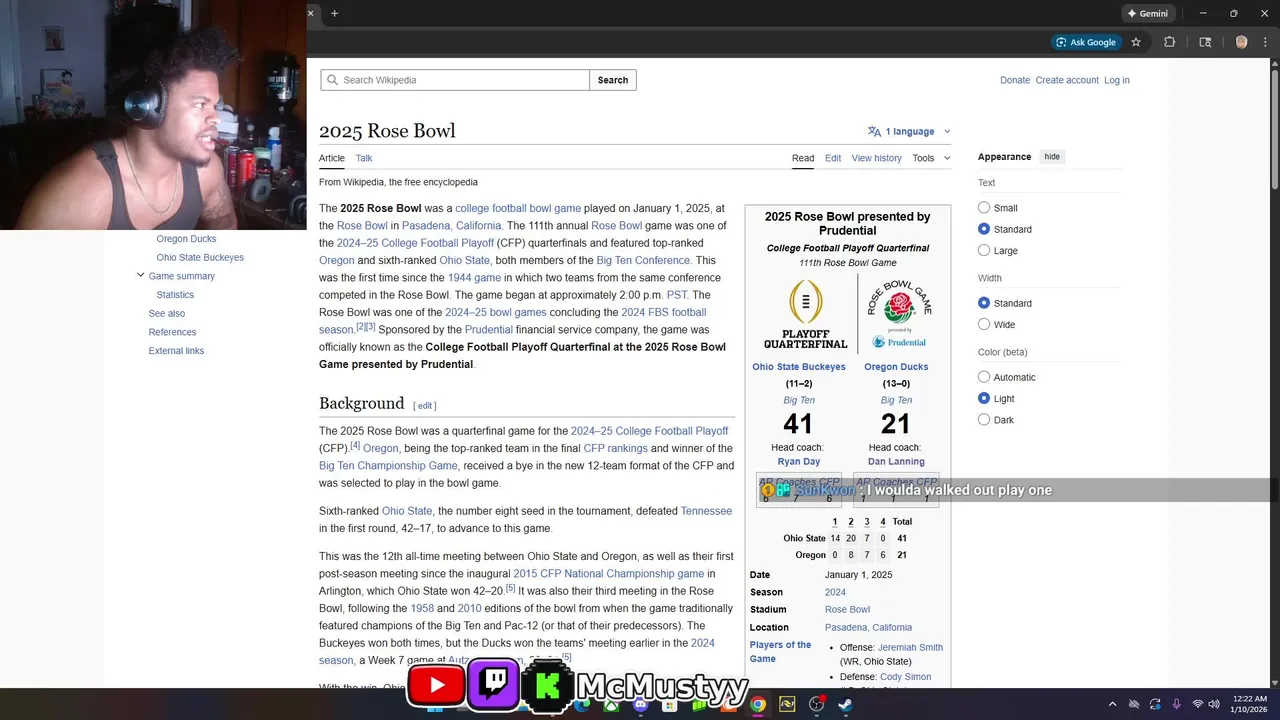The height and width of the screenshot is (720, 1280).
Task: Select Light color mode
Action: (984, 398)
